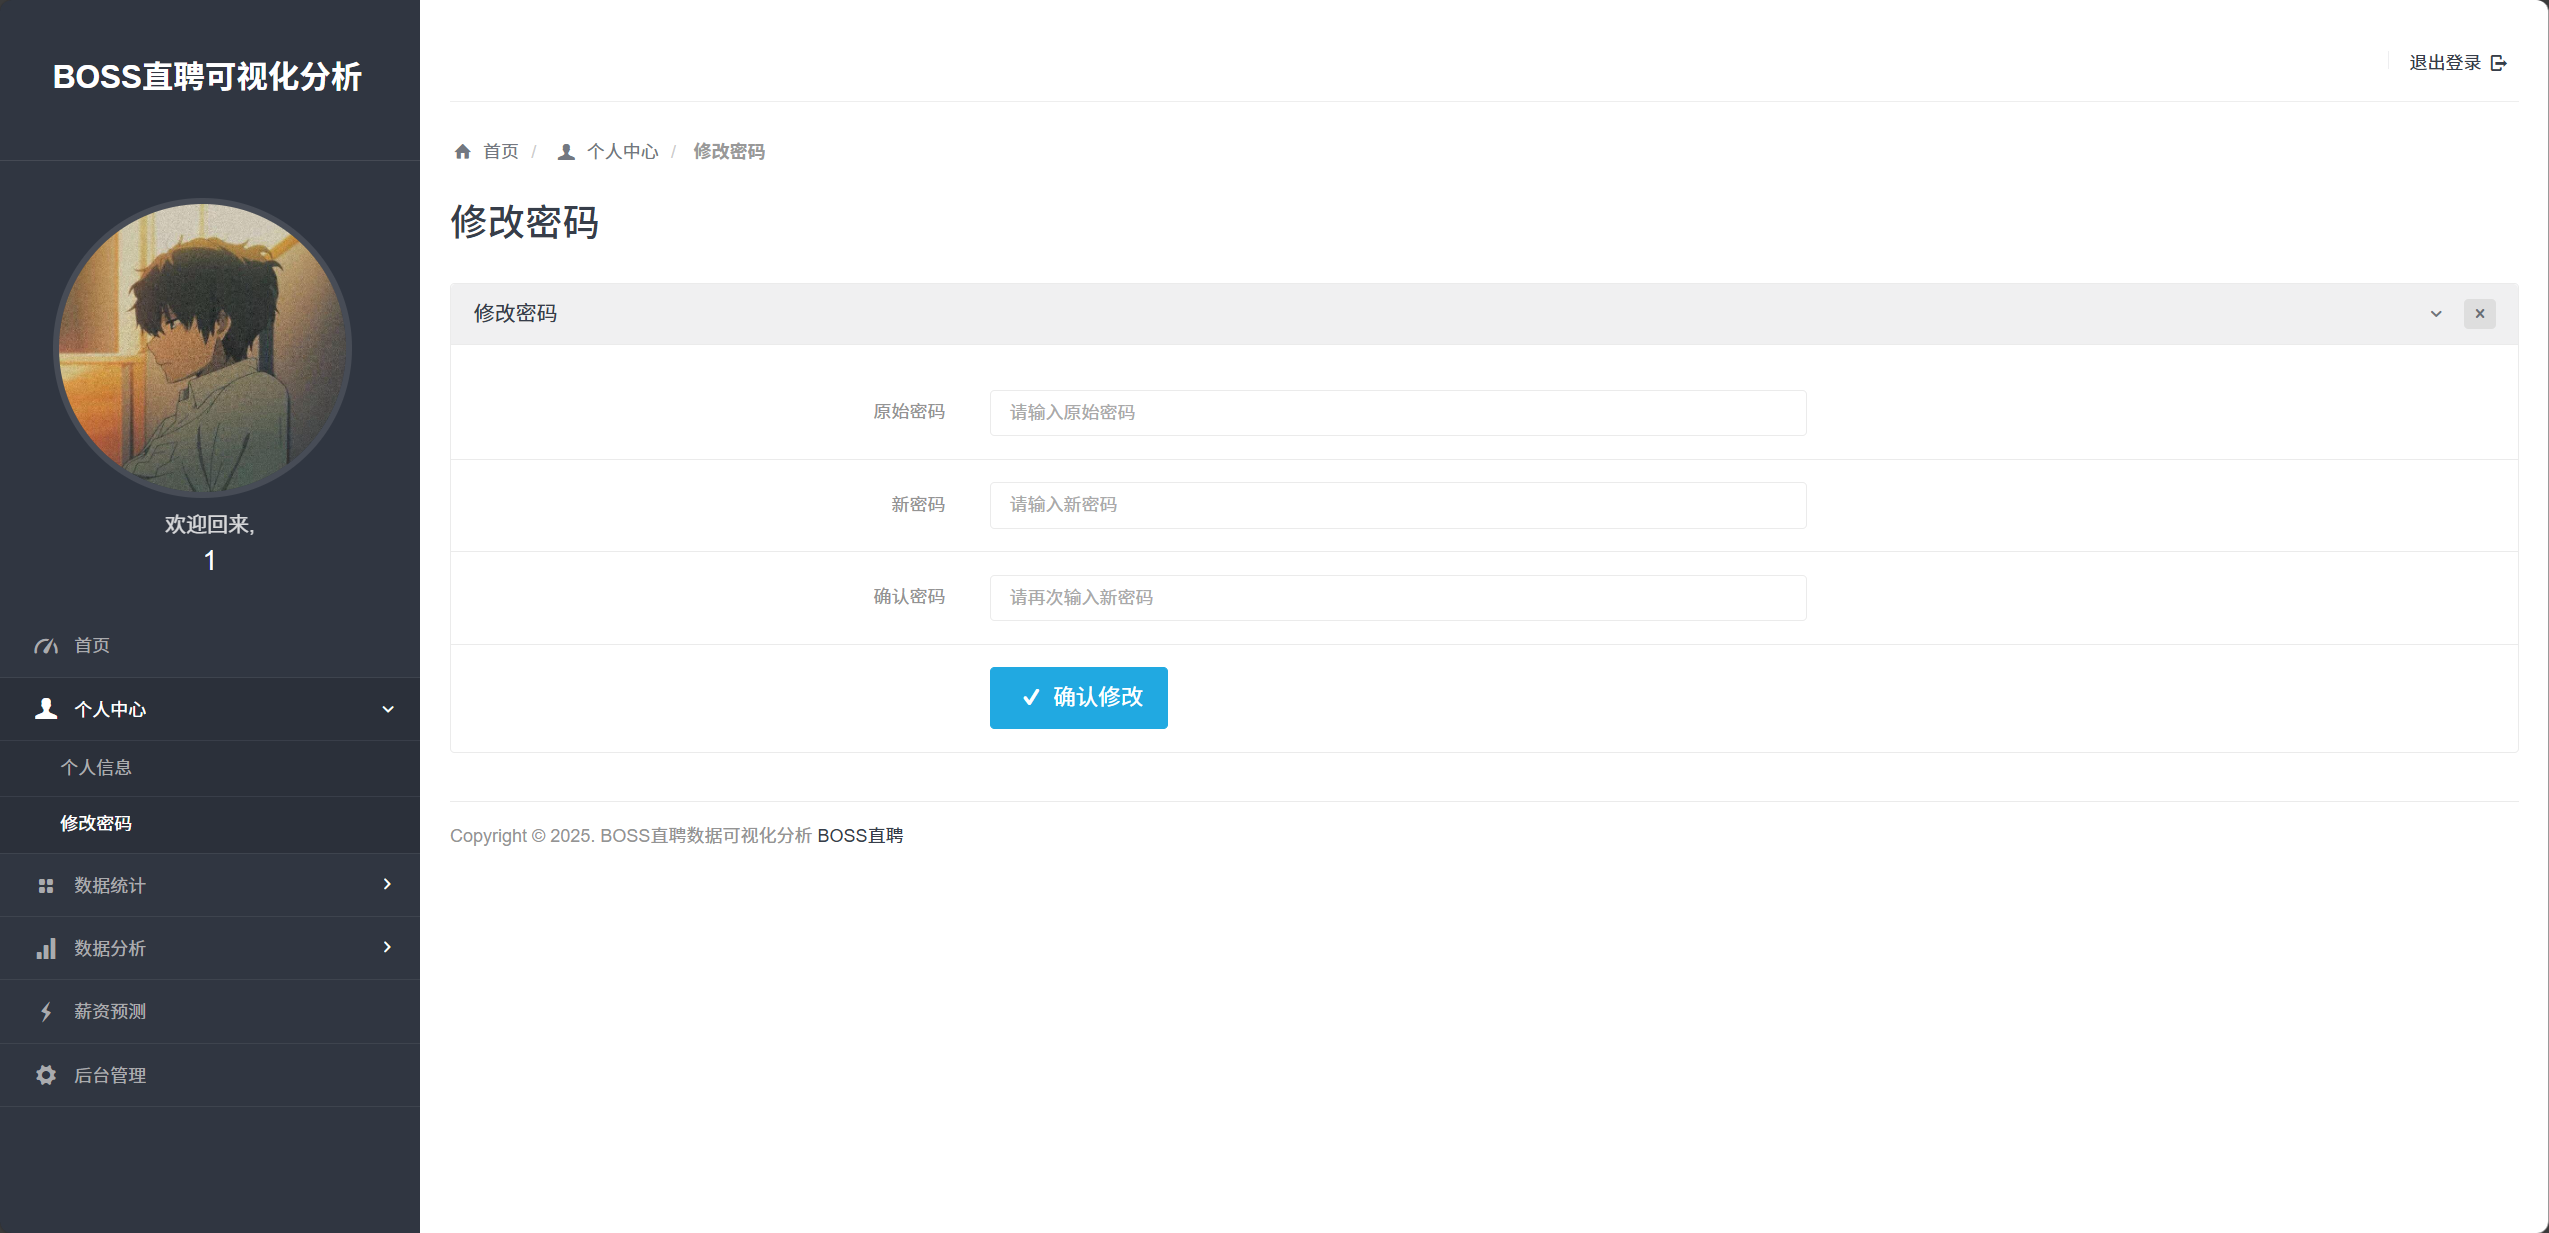Click the user icon in breadcrumb
This screenshot has height=1233, width=2549.
tap(566, 152)
